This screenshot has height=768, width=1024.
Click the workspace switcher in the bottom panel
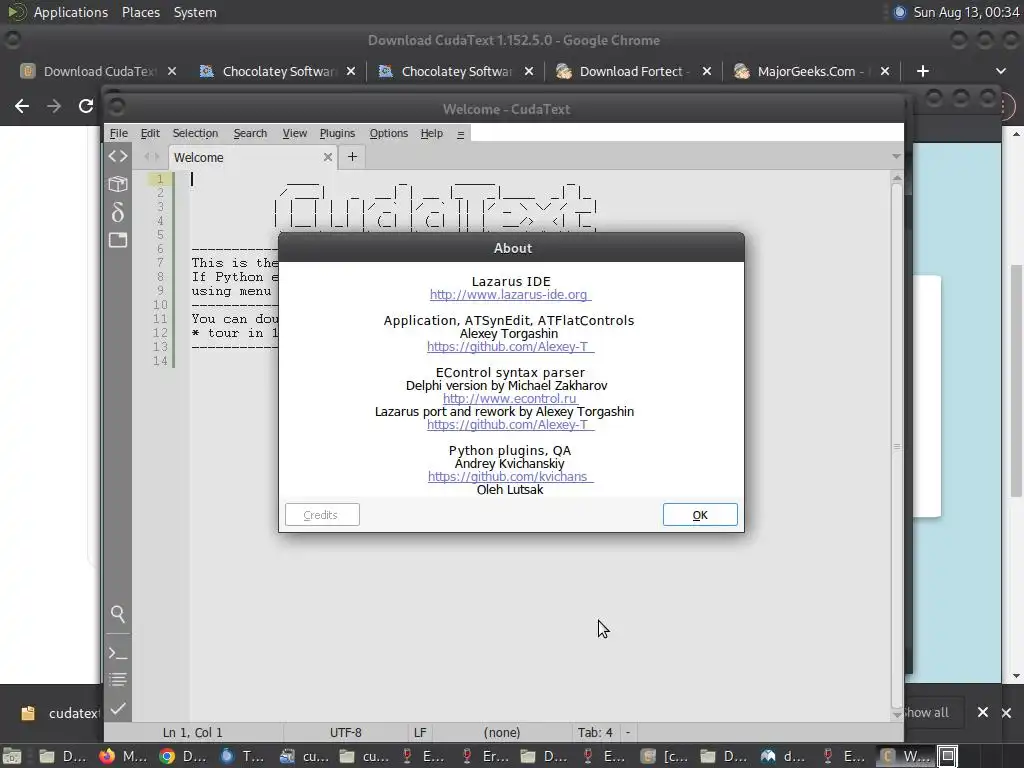(x=948, y=756)
